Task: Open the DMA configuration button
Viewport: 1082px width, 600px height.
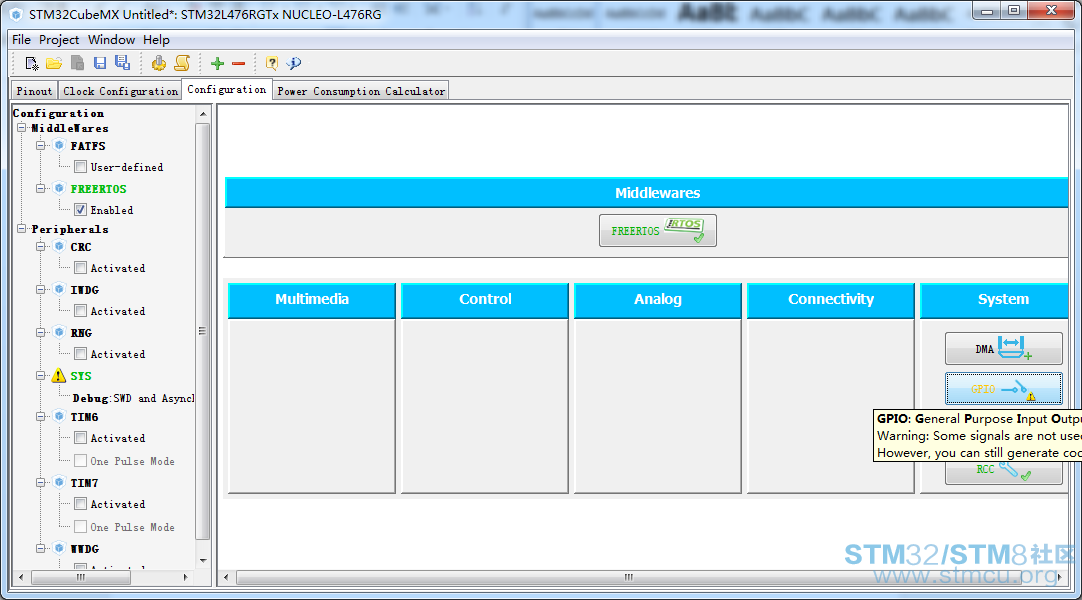Action: click(x=1003, y=348)
